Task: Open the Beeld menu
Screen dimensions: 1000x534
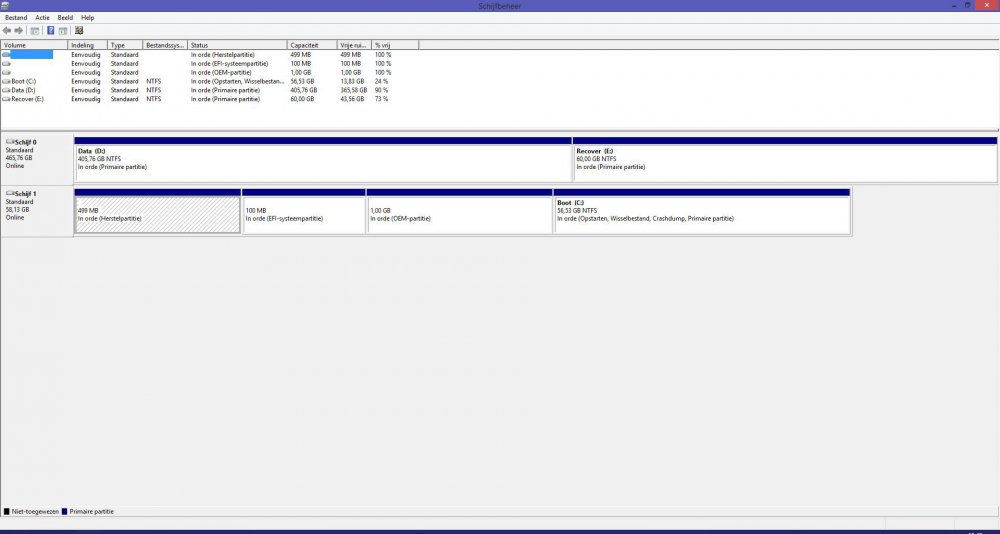Action: coord(65,18)
